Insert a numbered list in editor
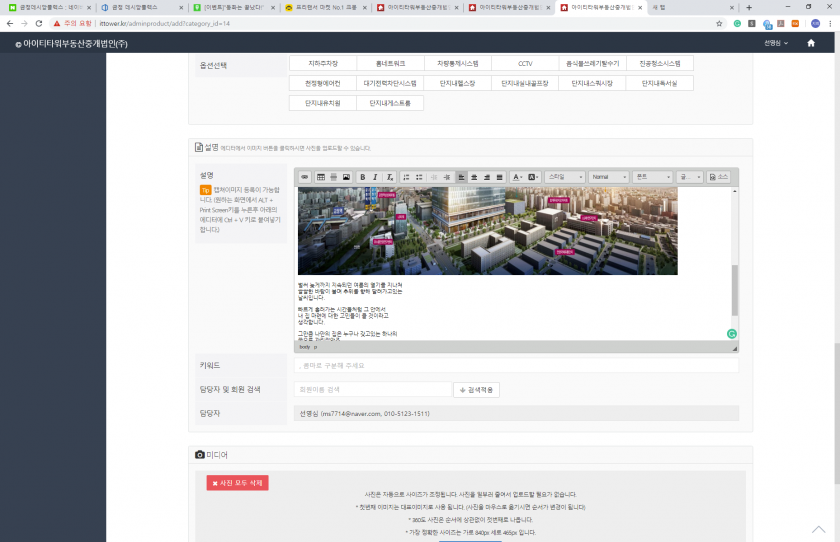 pos(406,177)
